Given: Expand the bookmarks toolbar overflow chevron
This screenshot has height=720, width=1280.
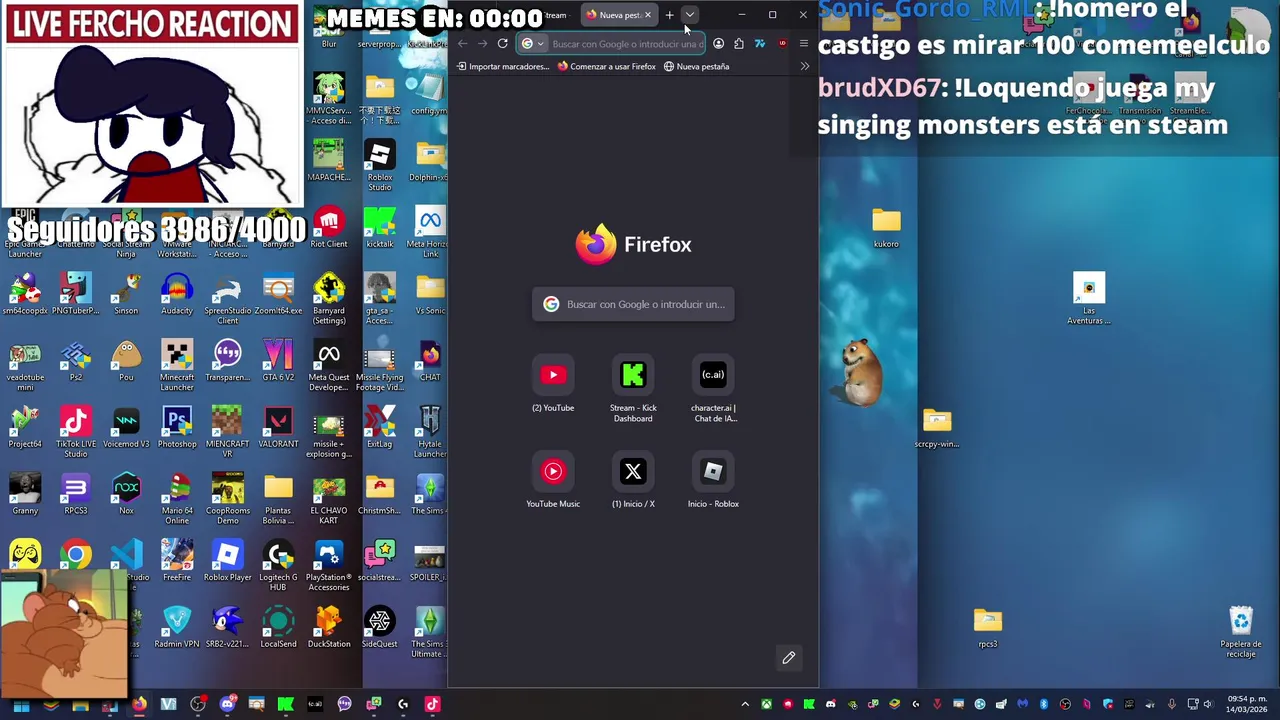Looking at the screenshot, I should click(x=805, y=66).
